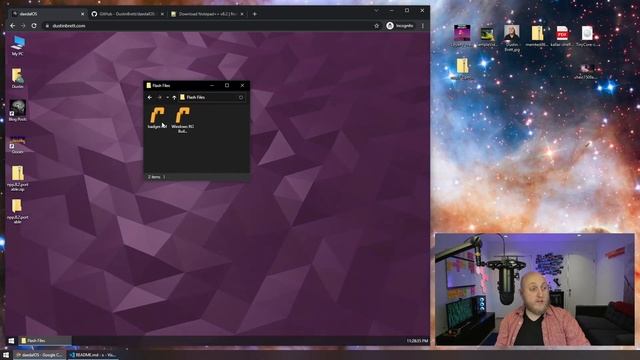Open the badger.swf Flash file
This screenshot has width=640, height=360.
(x=157, y=118)
